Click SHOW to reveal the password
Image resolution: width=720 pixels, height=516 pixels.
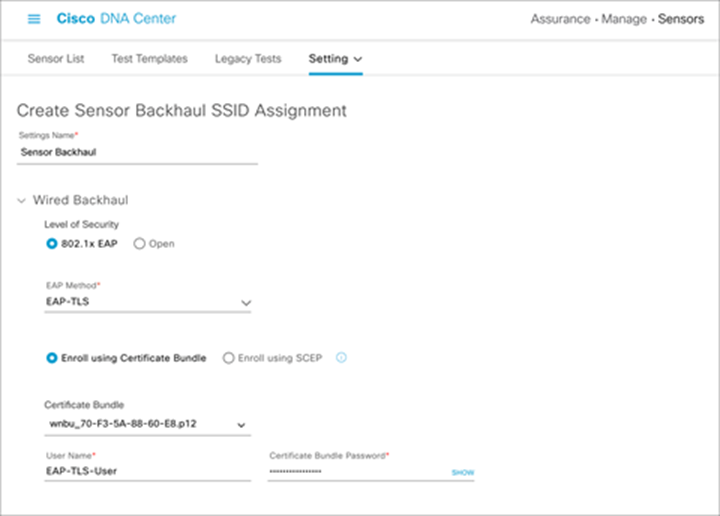pos(463,472)
